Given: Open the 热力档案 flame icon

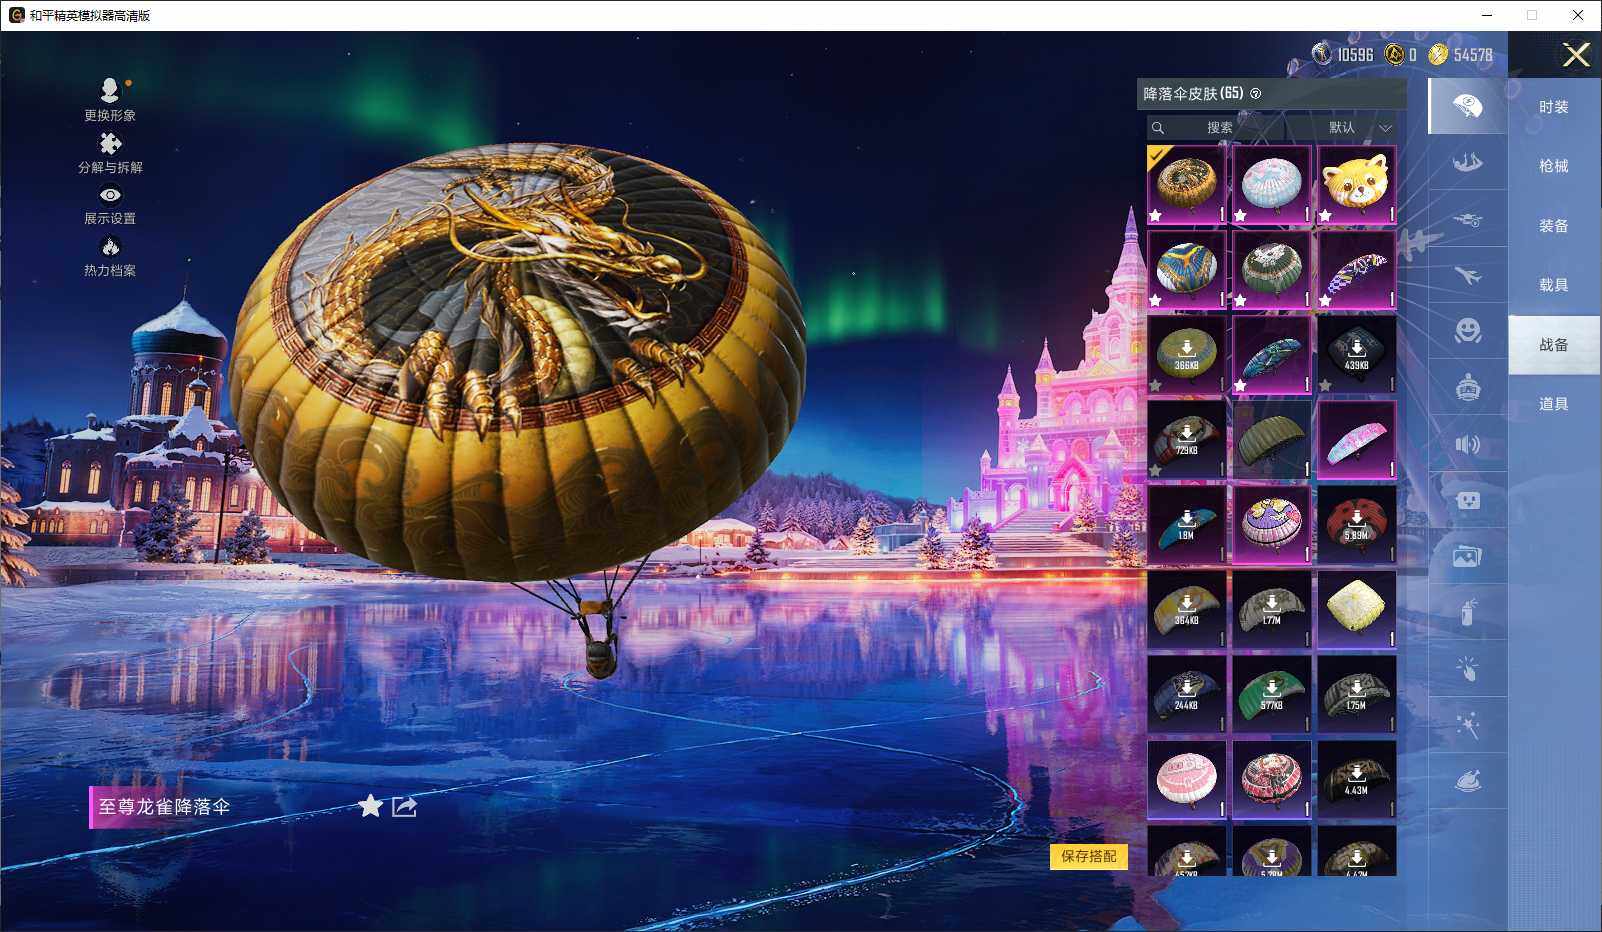Looking at the screenshot, I should tap(110, 246).
